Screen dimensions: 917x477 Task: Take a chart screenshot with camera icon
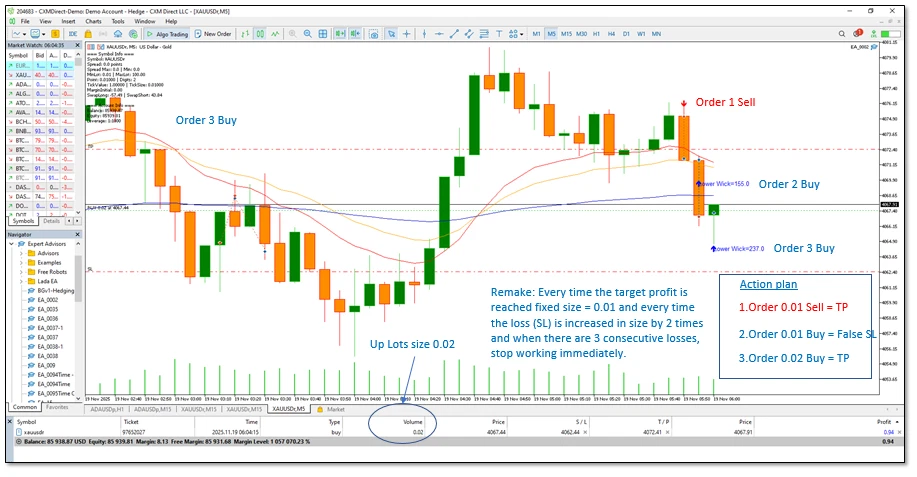(x=374, y=34)
